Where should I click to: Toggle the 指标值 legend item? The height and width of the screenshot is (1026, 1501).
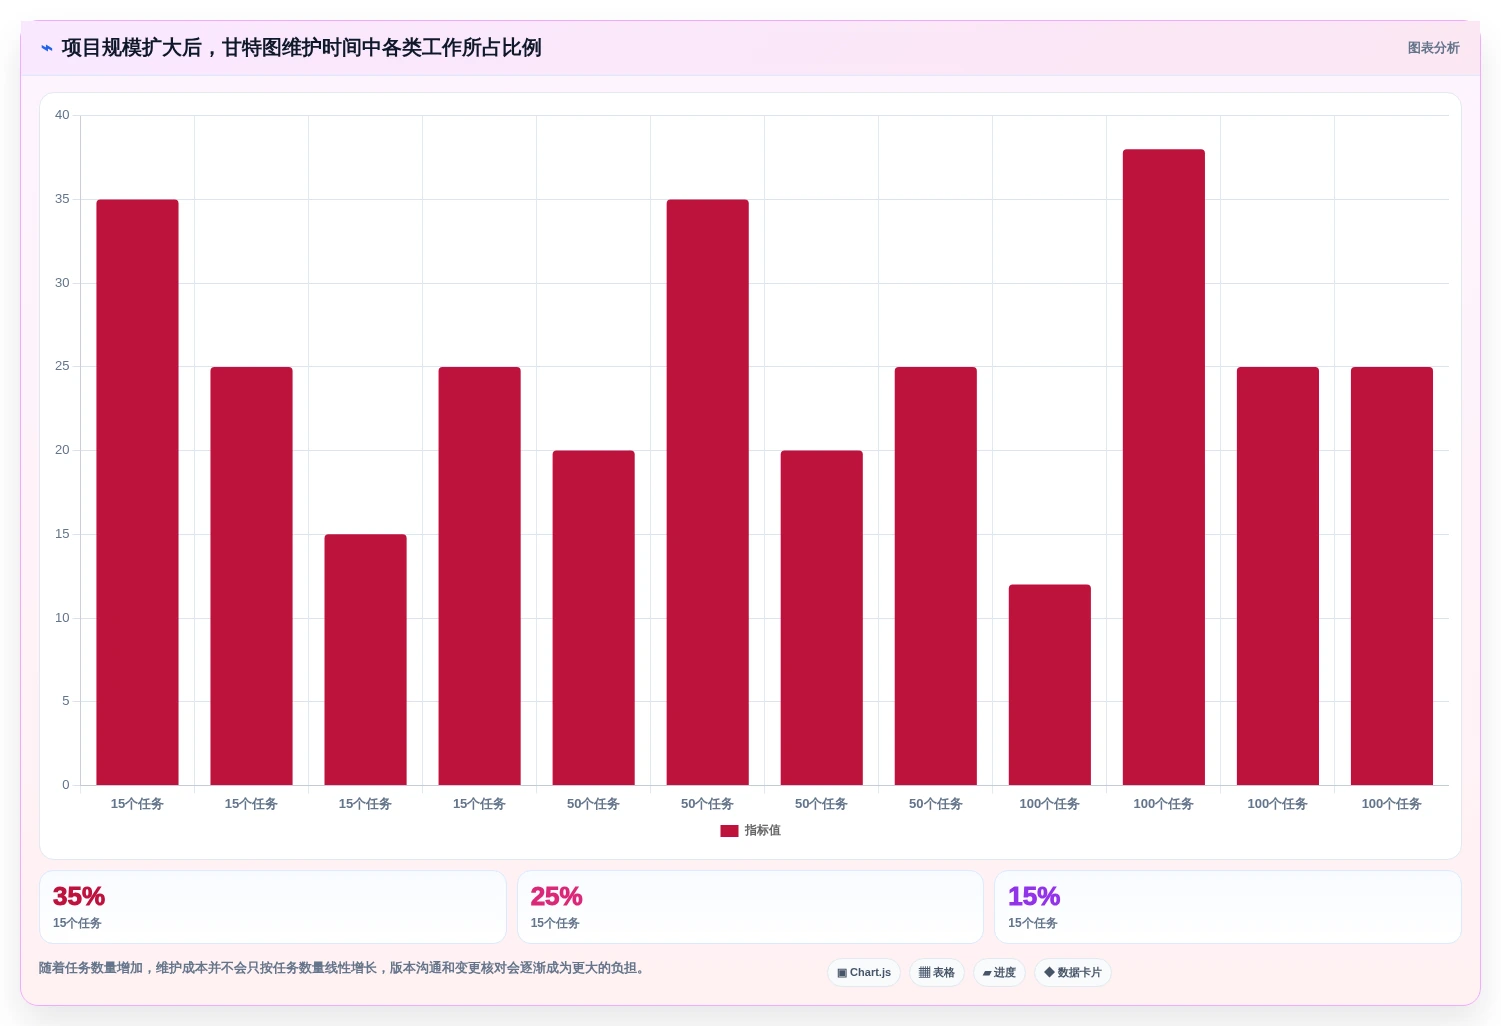(x=750, y=831)
